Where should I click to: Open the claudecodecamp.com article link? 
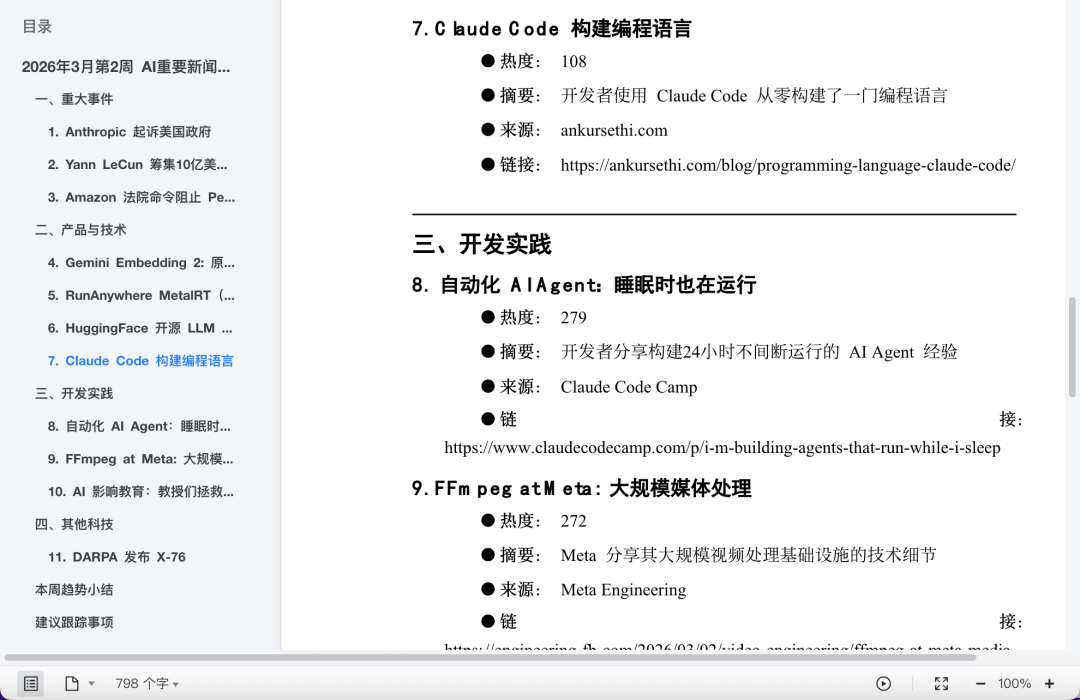pyautogui.click(x=722, y=448)
